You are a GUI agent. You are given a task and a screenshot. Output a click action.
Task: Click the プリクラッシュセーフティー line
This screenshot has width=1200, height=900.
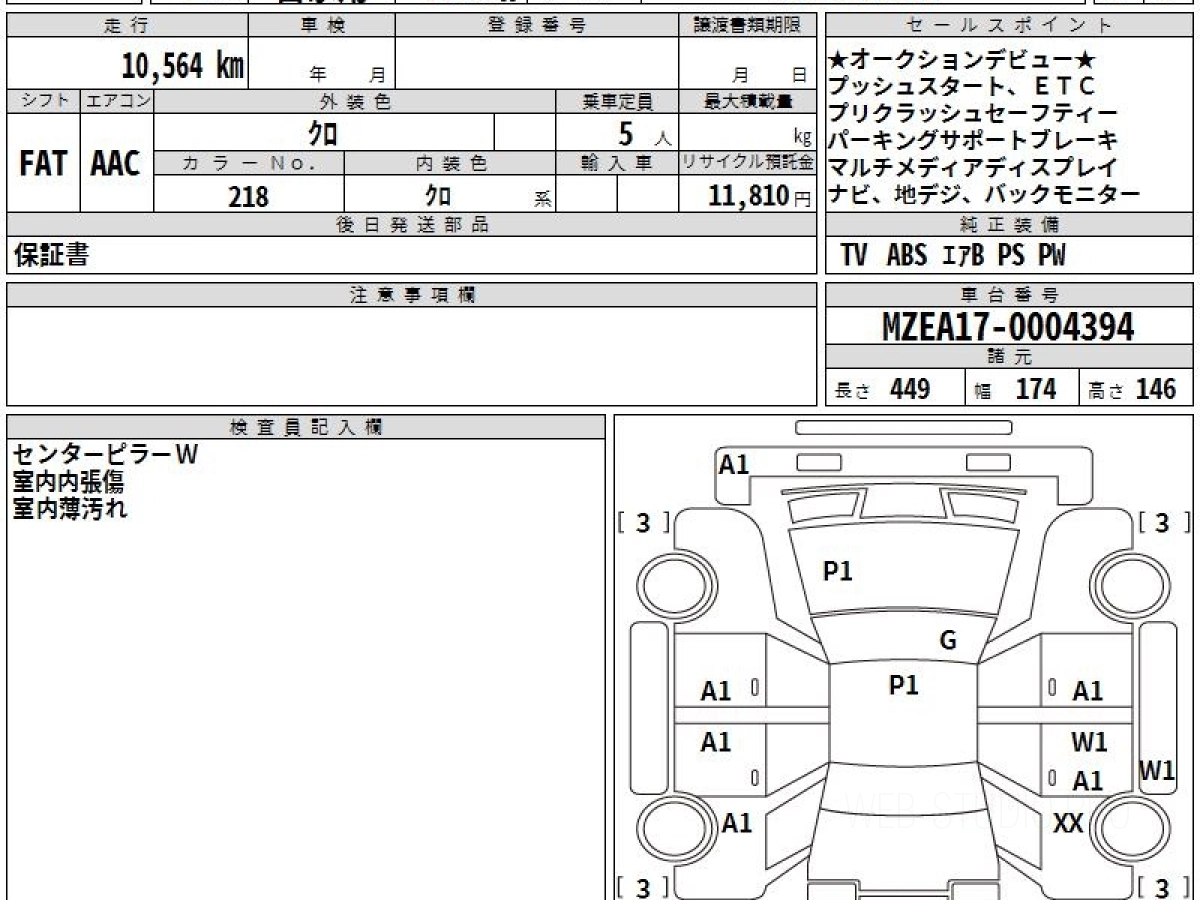pos(974,114)
